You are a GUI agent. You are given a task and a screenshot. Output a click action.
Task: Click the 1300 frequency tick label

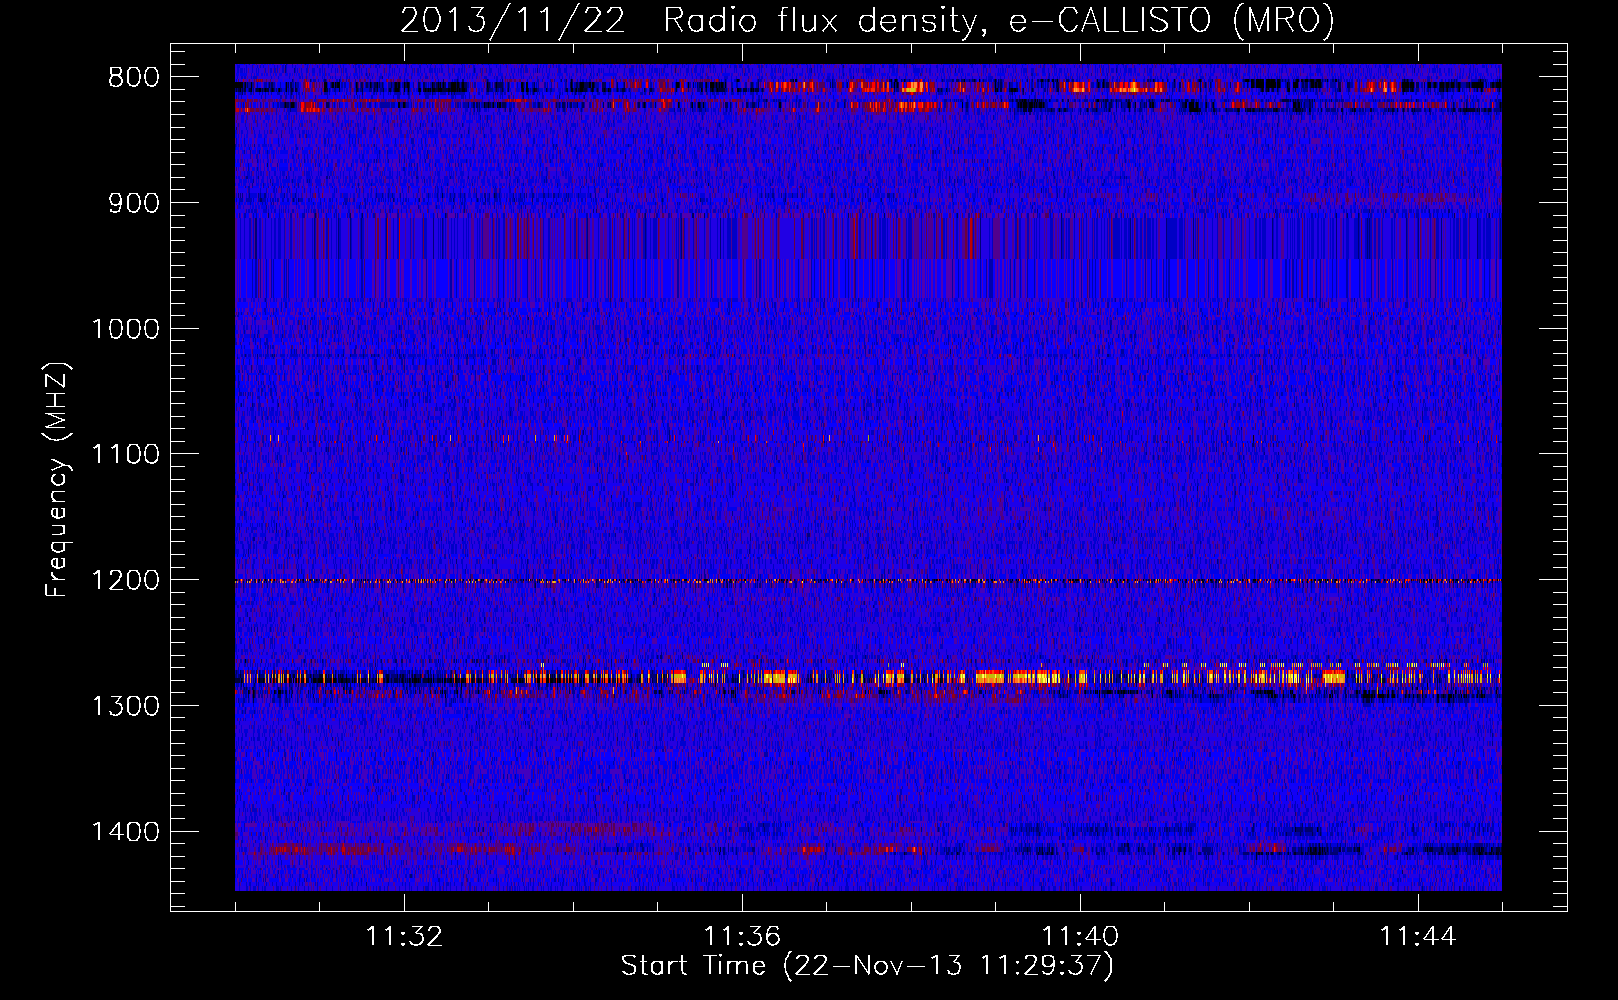point(126,706)
